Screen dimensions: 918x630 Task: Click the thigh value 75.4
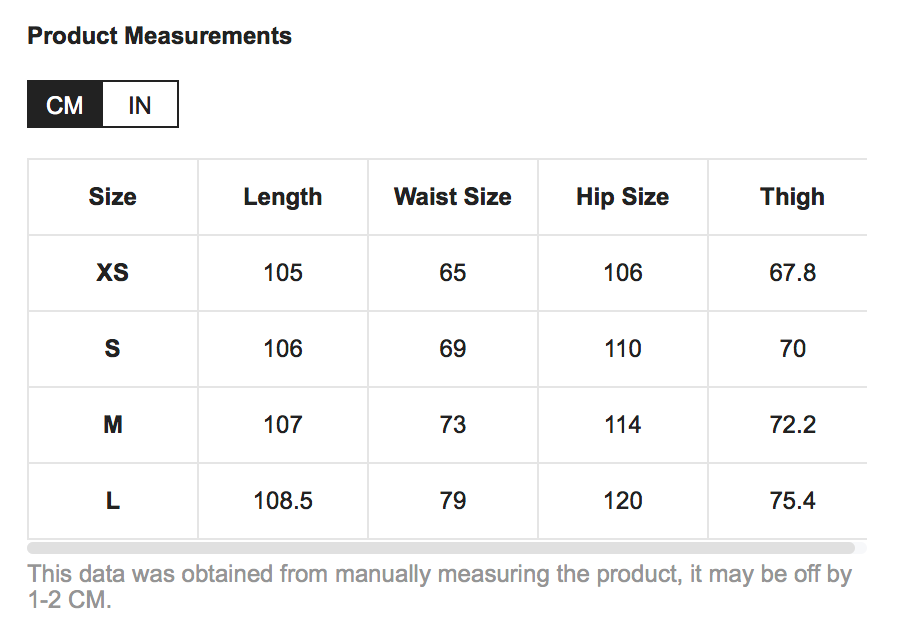click(x=792, y=501)
